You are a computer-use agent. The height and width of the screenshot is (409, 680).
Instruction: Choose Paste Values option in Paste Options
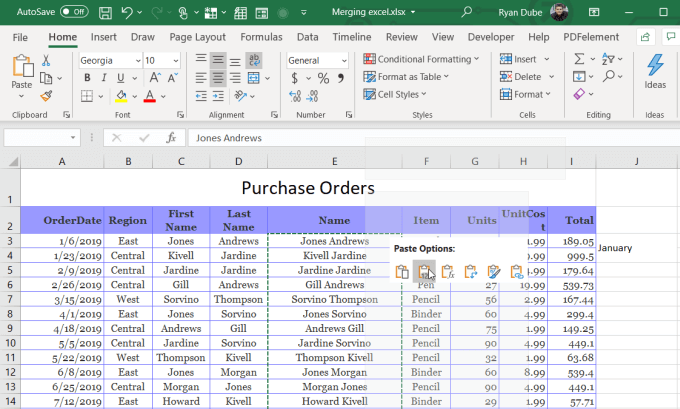pyautogui.click(x=425, y=271)
